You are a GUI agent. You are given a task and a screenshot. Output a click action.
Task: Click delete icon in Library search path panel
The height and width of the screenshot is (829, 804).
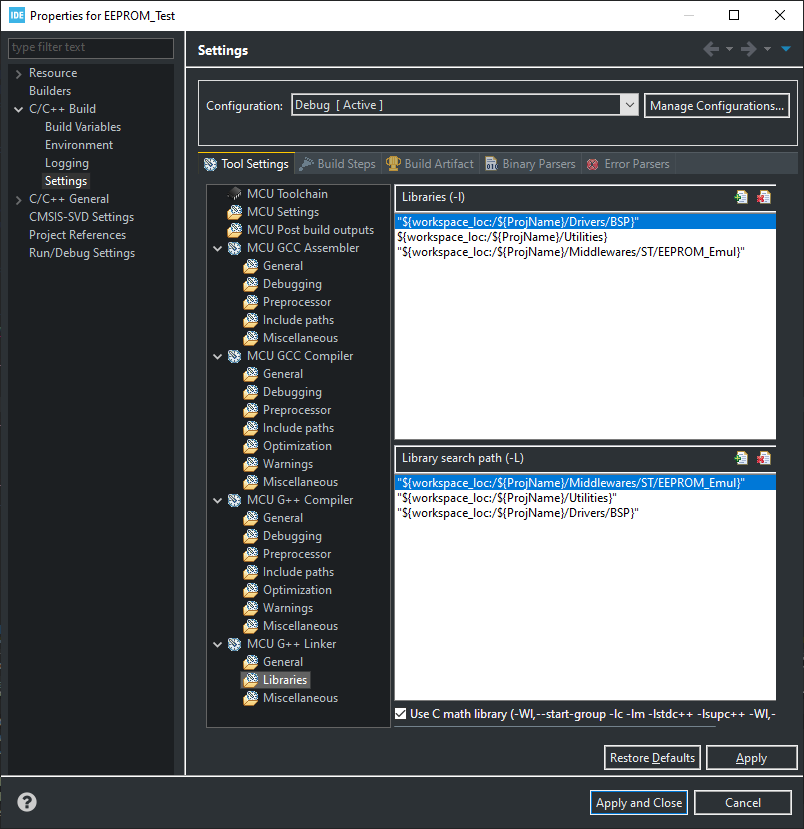tap(763, 458)
